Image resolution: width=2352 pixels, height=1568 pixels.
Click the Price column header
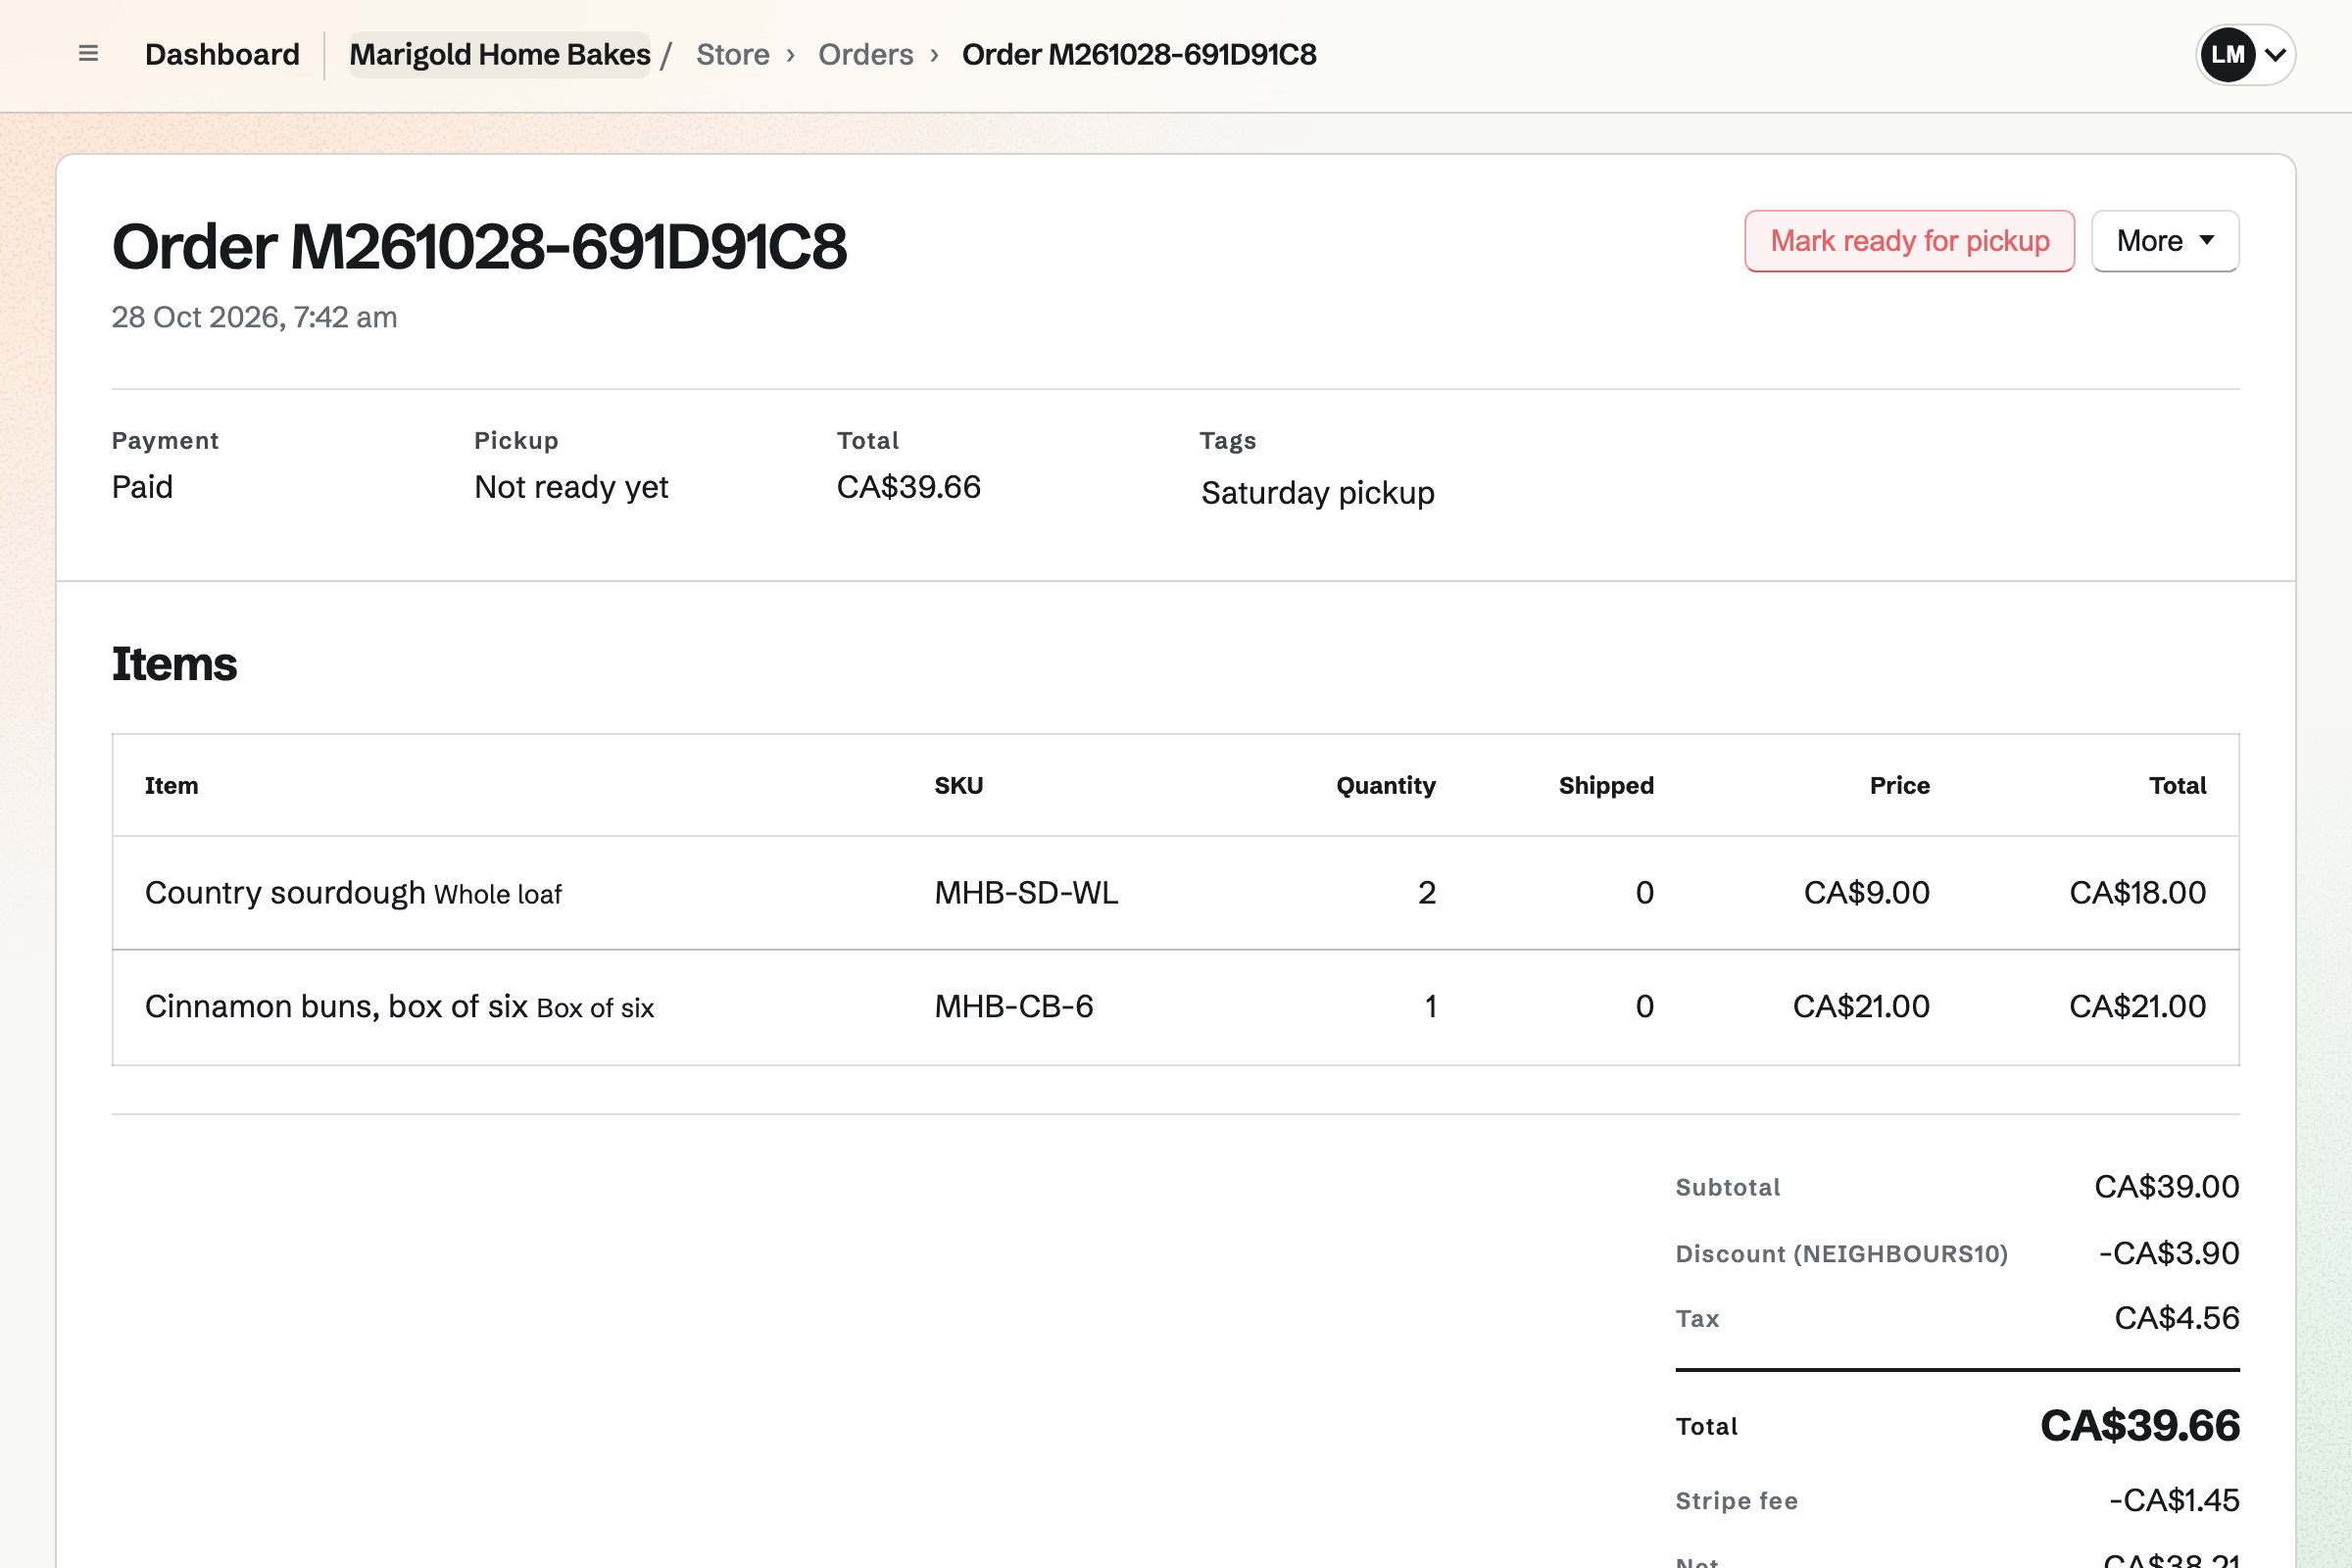[x=1900, y=785]
